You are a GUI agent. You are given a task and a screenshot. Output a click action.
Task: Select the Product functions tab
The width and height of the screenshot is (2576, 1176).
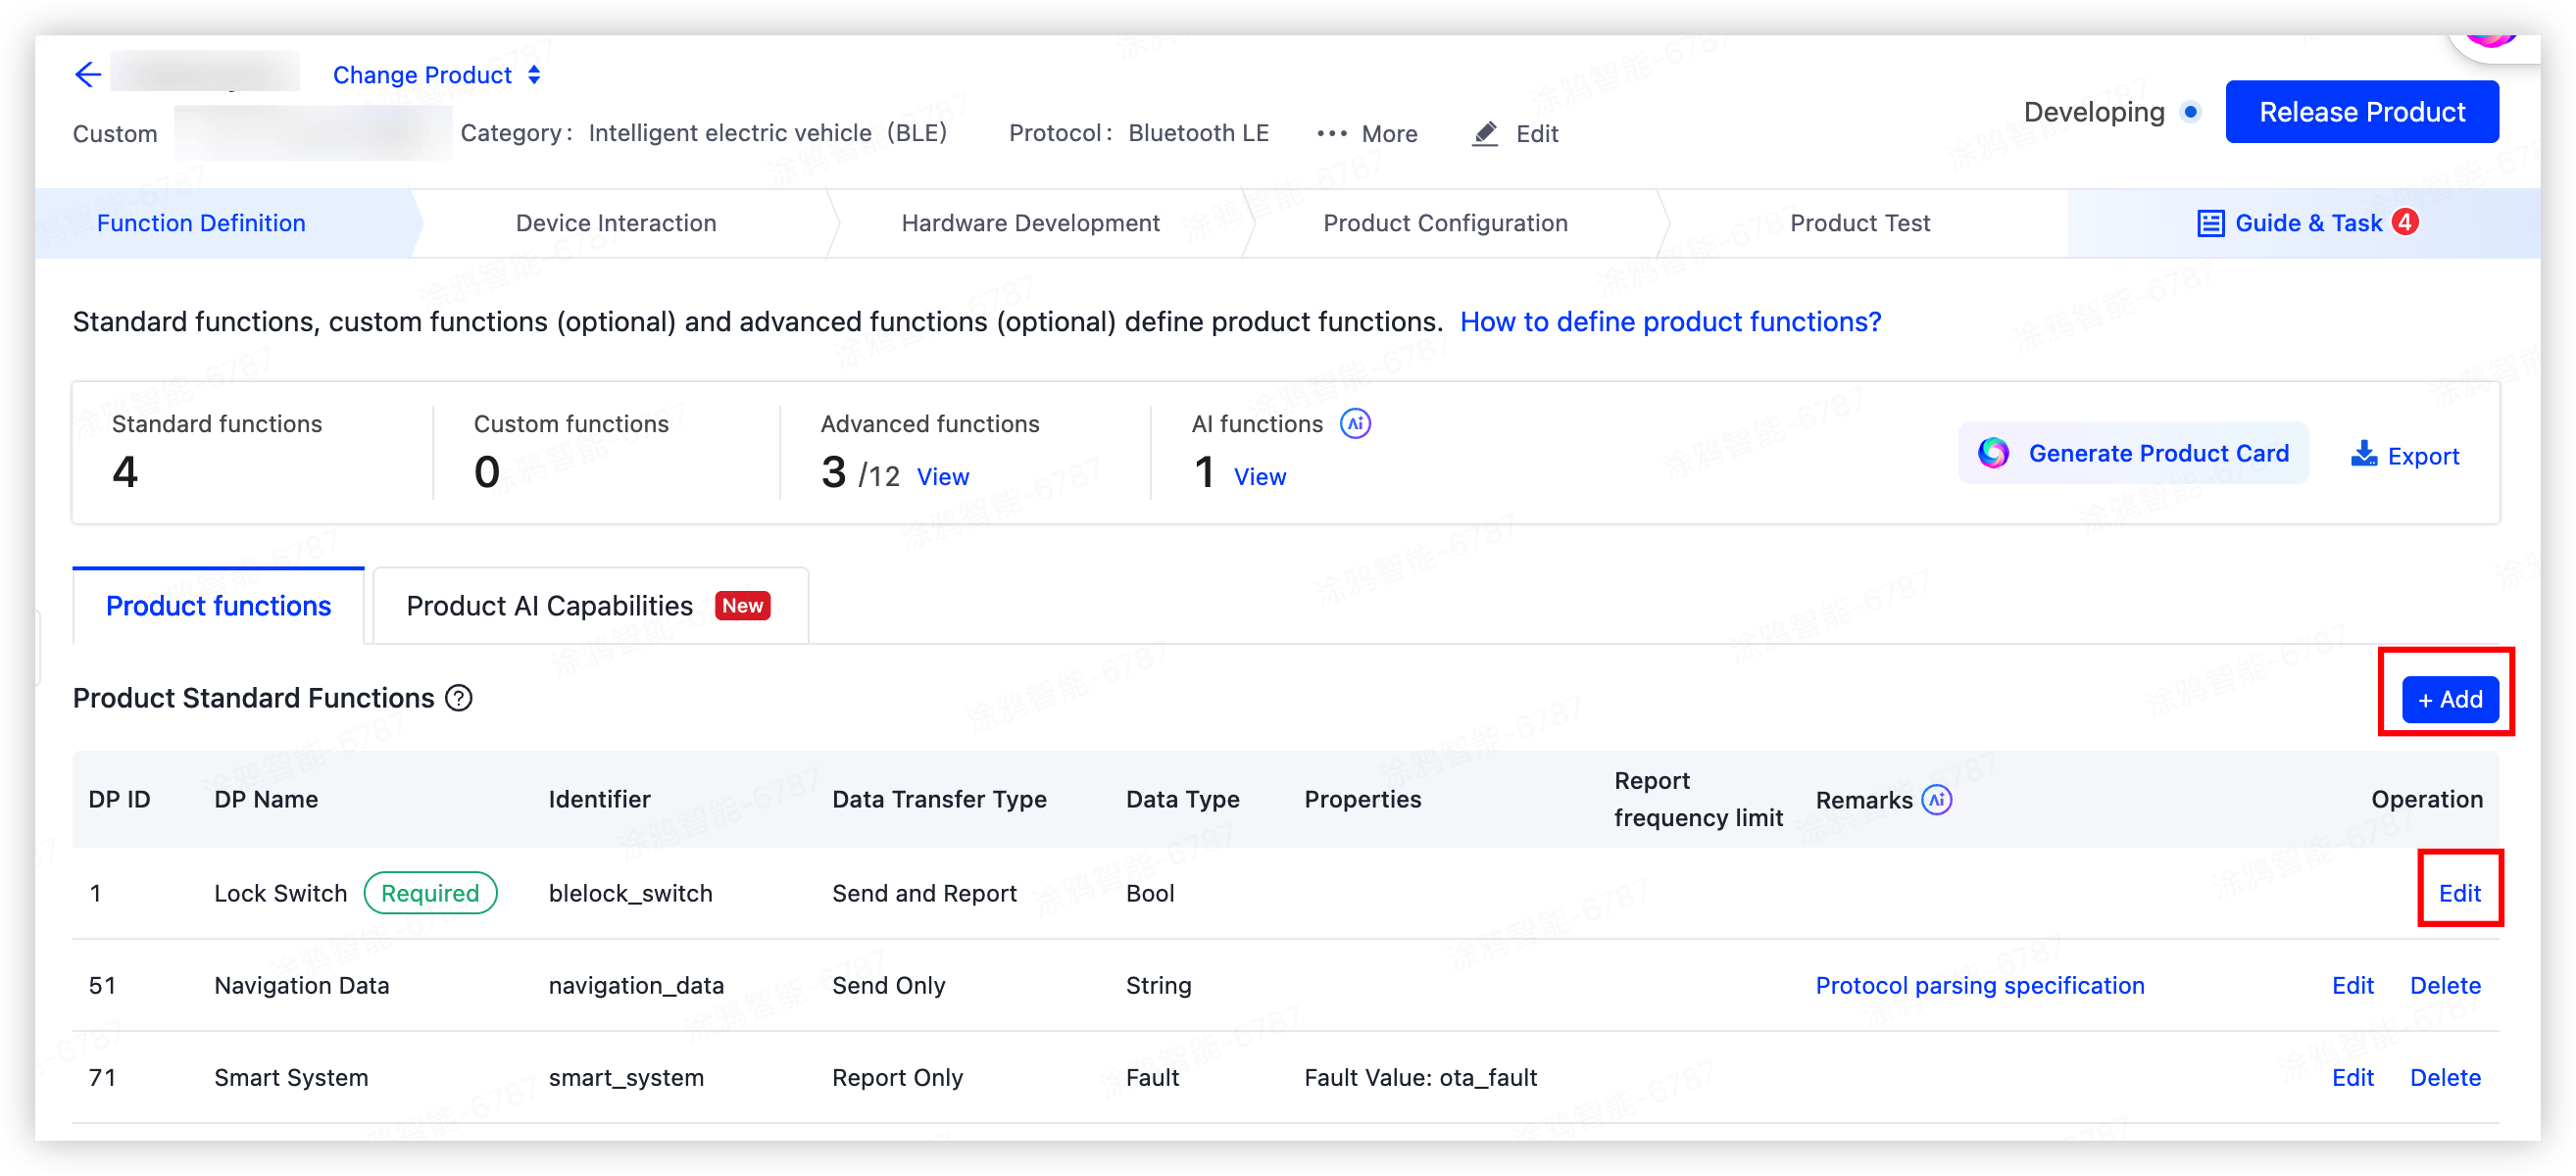tap(218, 606)
